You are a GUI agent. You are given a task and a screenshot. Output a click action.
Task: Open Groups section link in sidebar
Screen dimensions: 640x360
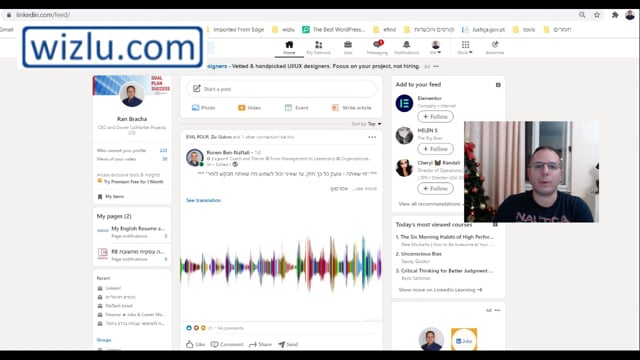104,340
